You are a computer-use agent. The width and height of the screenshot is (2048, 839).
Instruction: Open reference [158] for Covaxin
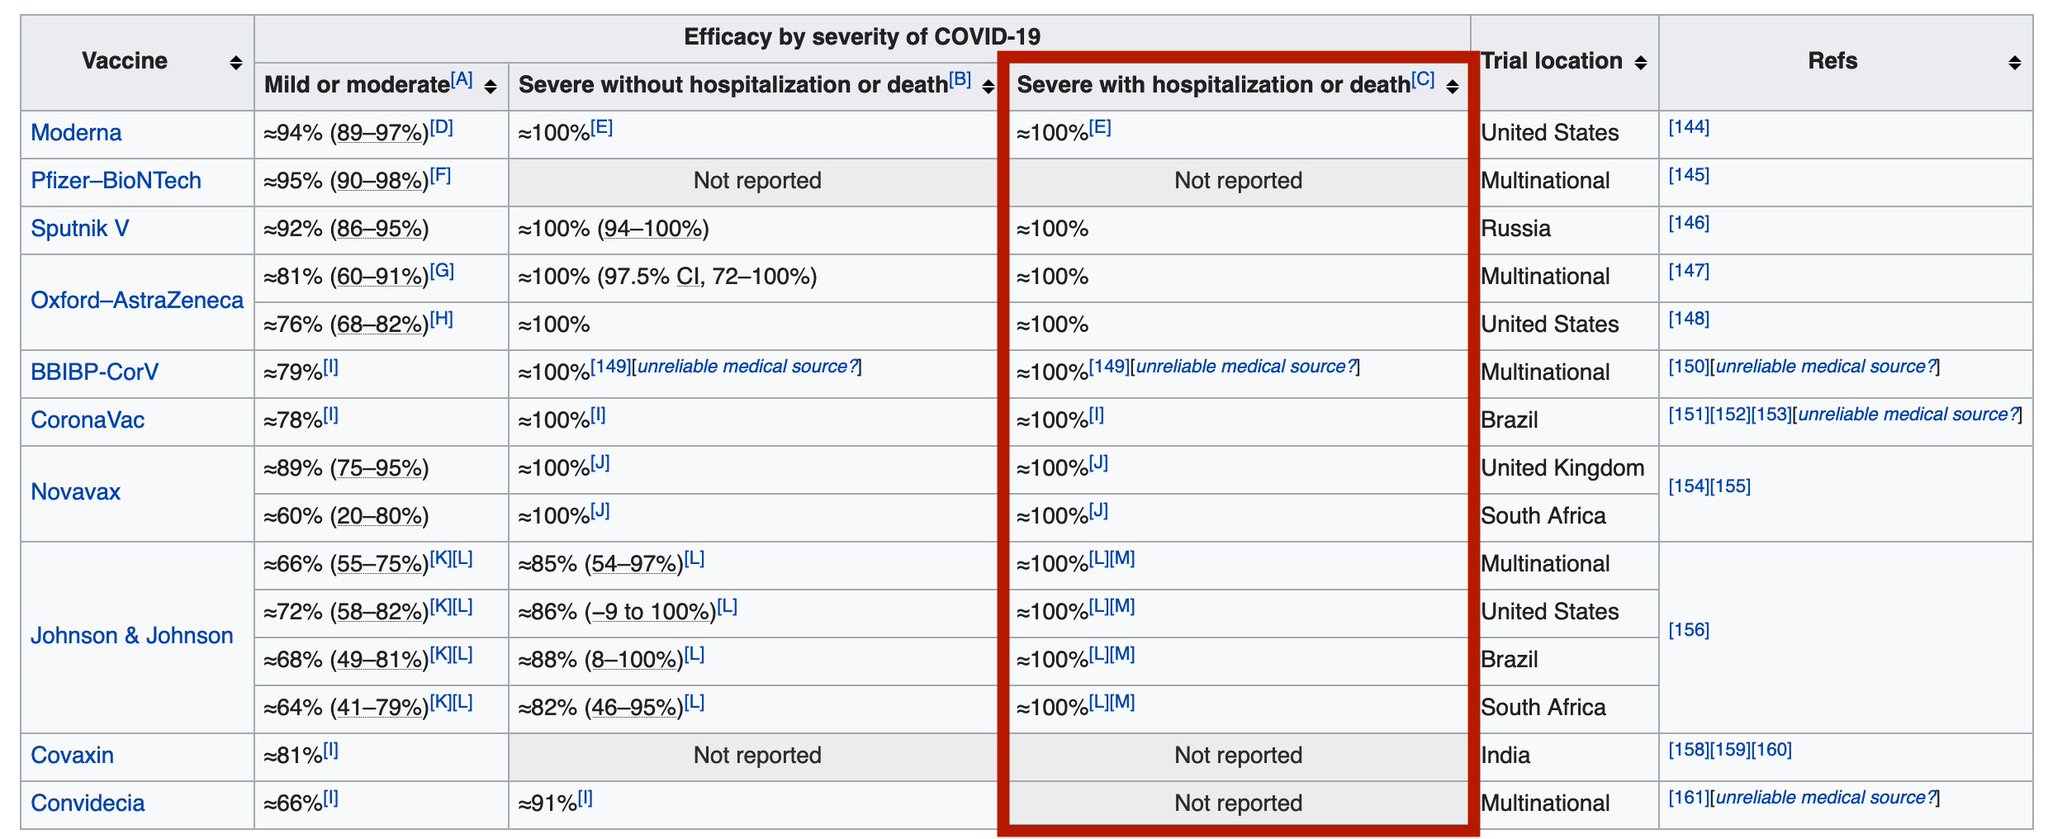coord(1689,750)
